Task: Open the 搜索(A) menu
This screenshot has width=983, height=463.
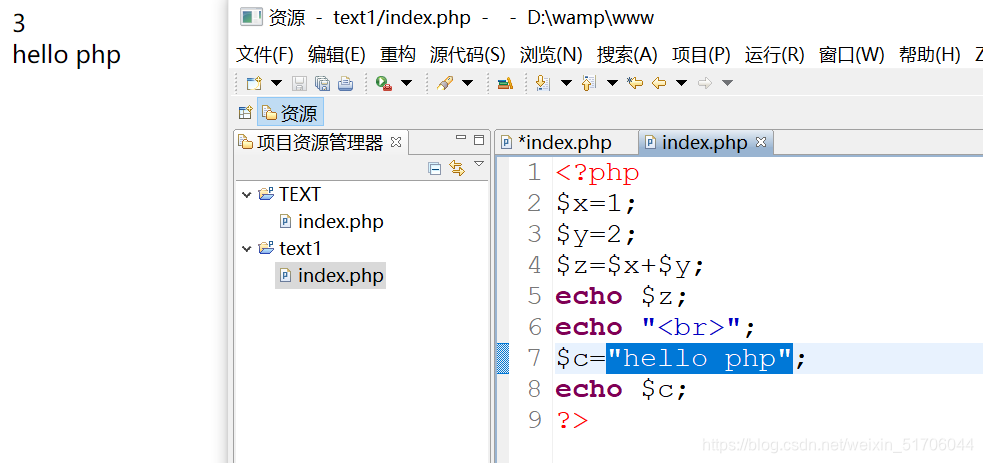Action: (x=627, y=55)
